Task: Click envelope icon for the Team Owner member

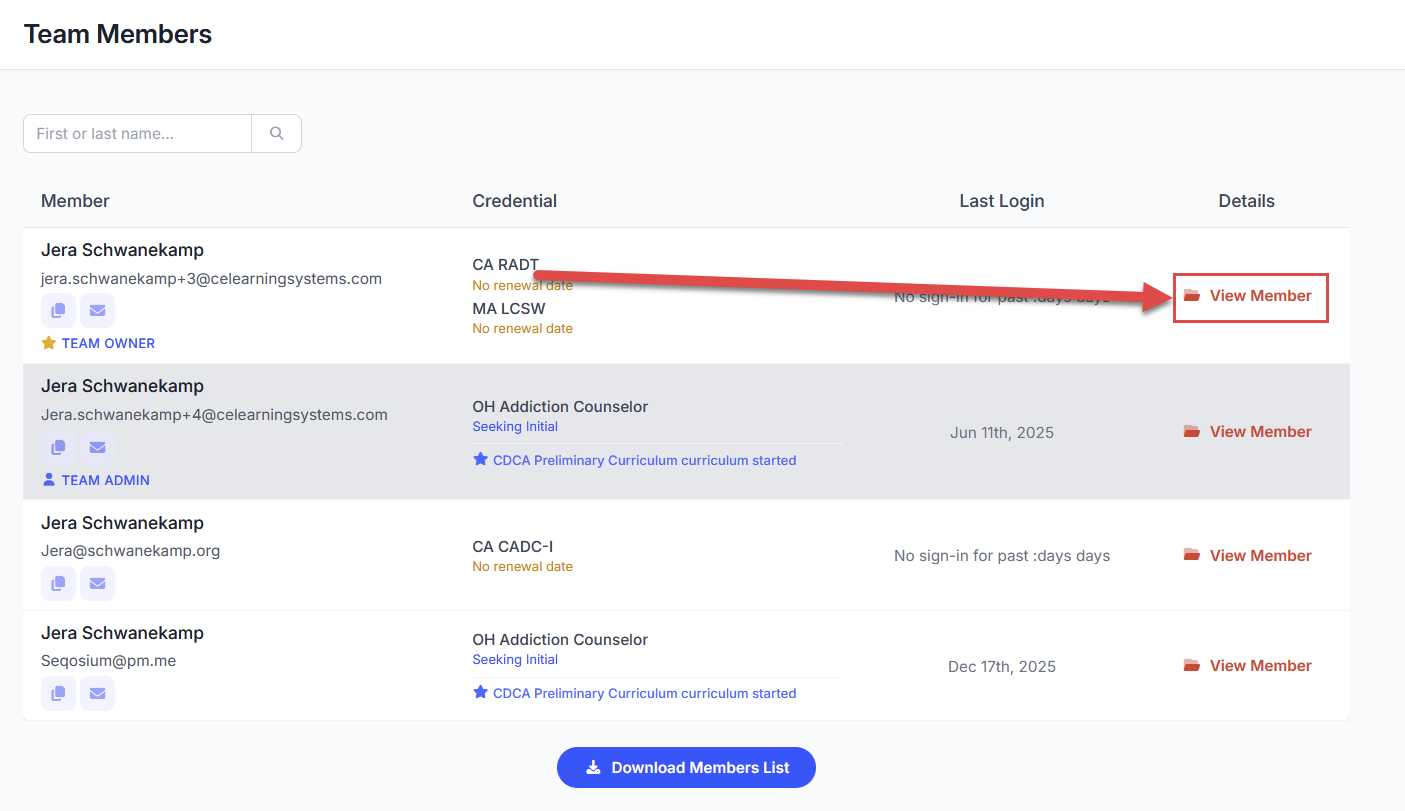Action: tap(97, 311)
